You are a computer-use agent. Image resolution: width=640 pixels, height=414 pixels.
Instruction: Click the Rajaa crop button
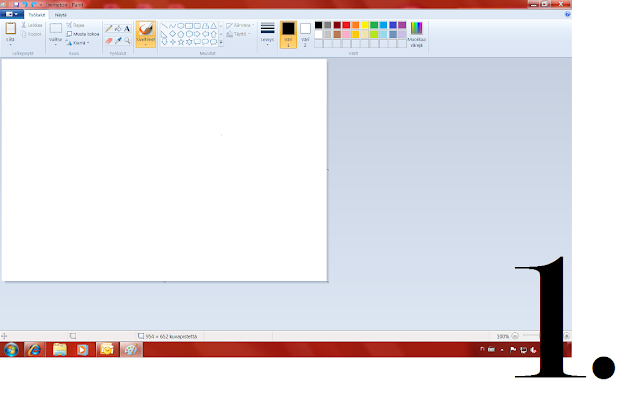[x=76, y=25]
